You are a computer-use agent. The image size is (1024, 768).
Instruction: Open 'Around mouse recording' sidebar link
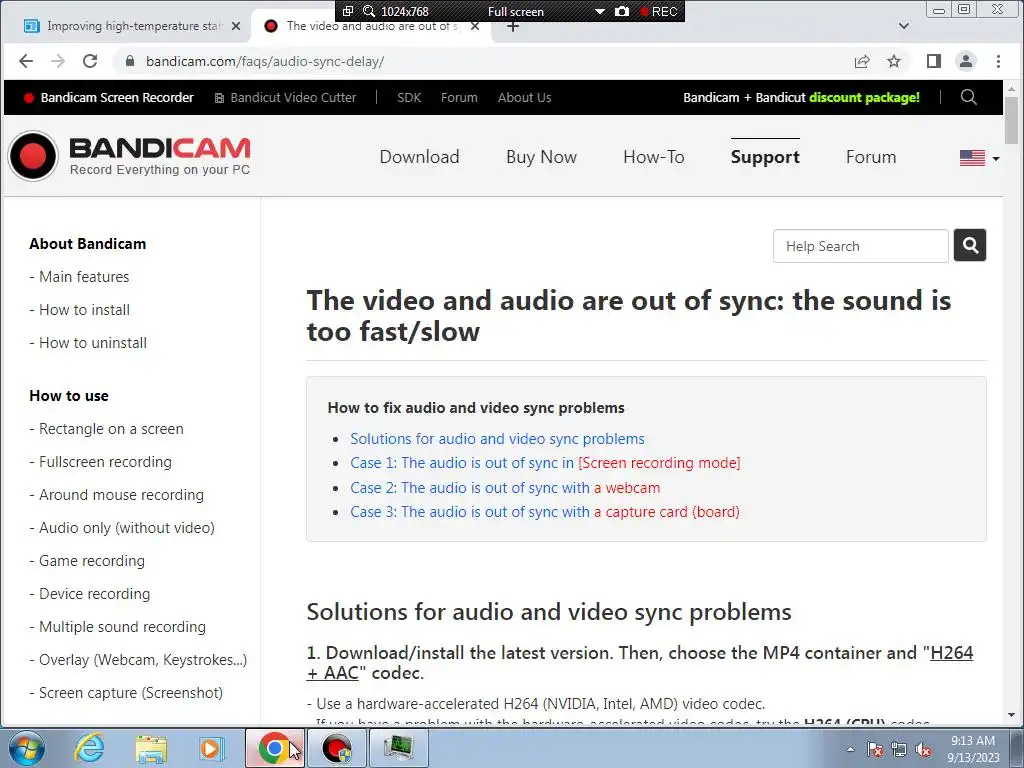pyautogui.click(x=121, y=495)
